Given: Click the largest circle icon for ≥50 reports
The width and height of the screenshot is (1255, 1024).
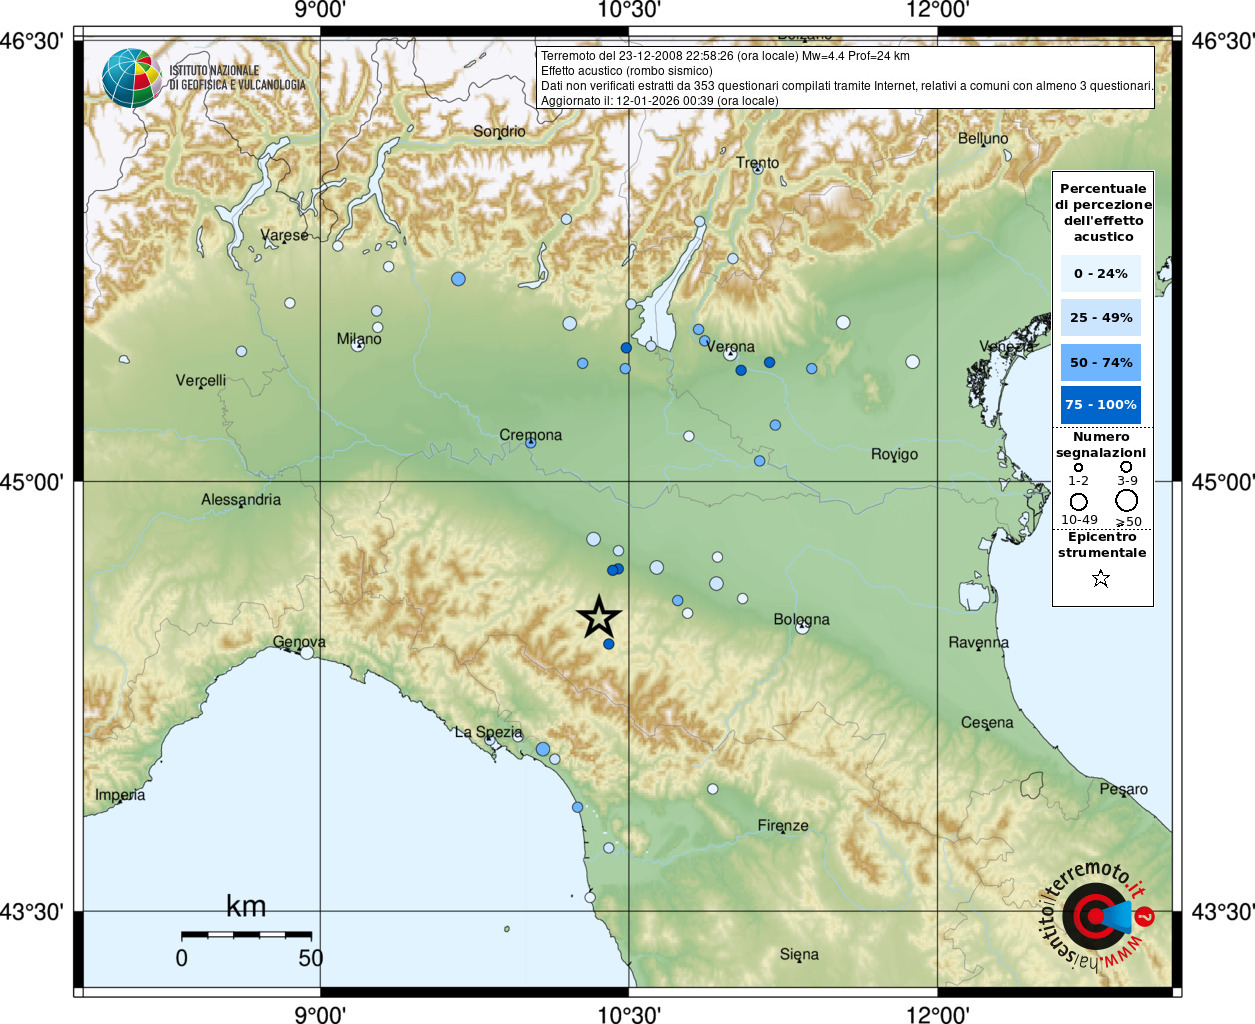Looking at the screenshot, I should [x=1127, y=501].
